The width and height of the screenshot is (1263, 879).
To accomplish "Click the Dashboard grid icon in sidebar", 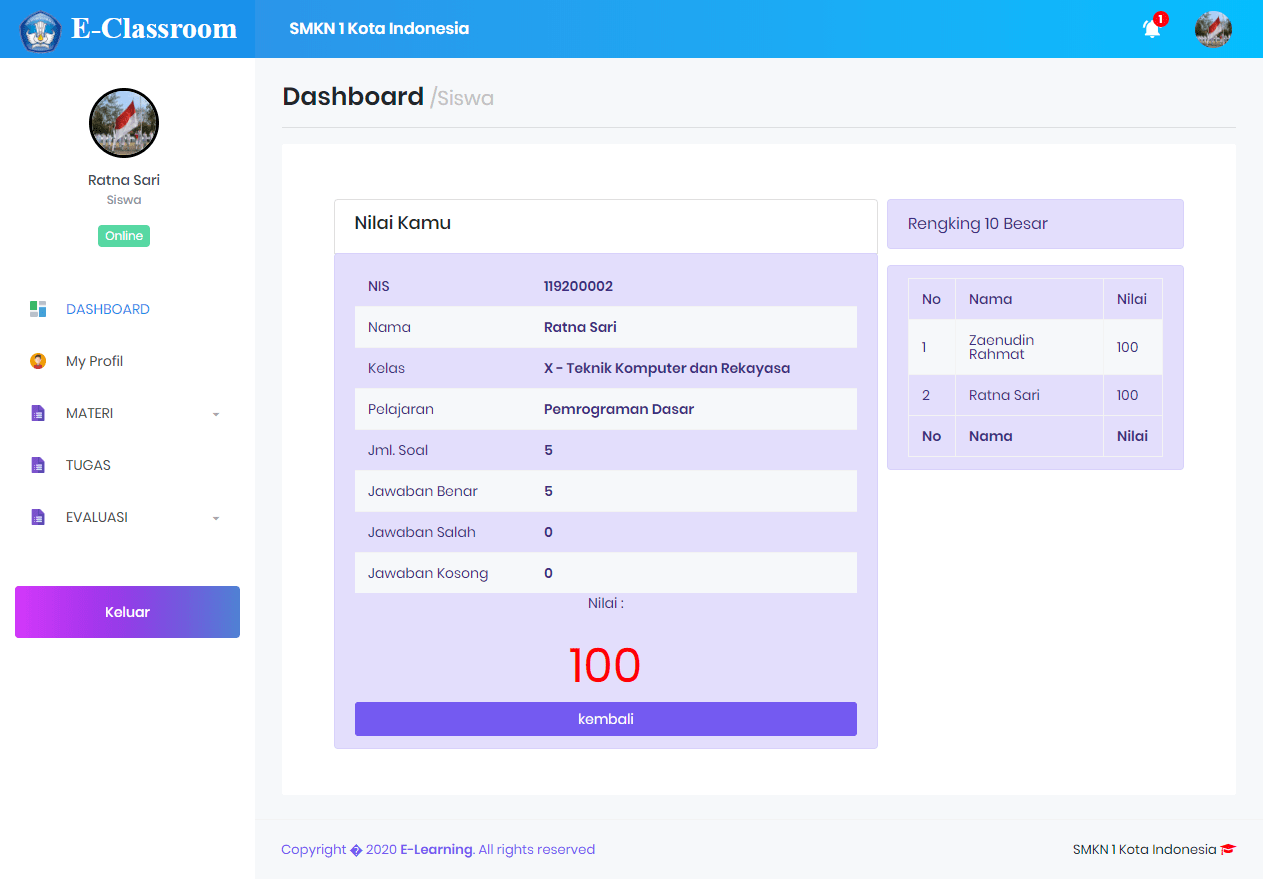I will (38, 309).
